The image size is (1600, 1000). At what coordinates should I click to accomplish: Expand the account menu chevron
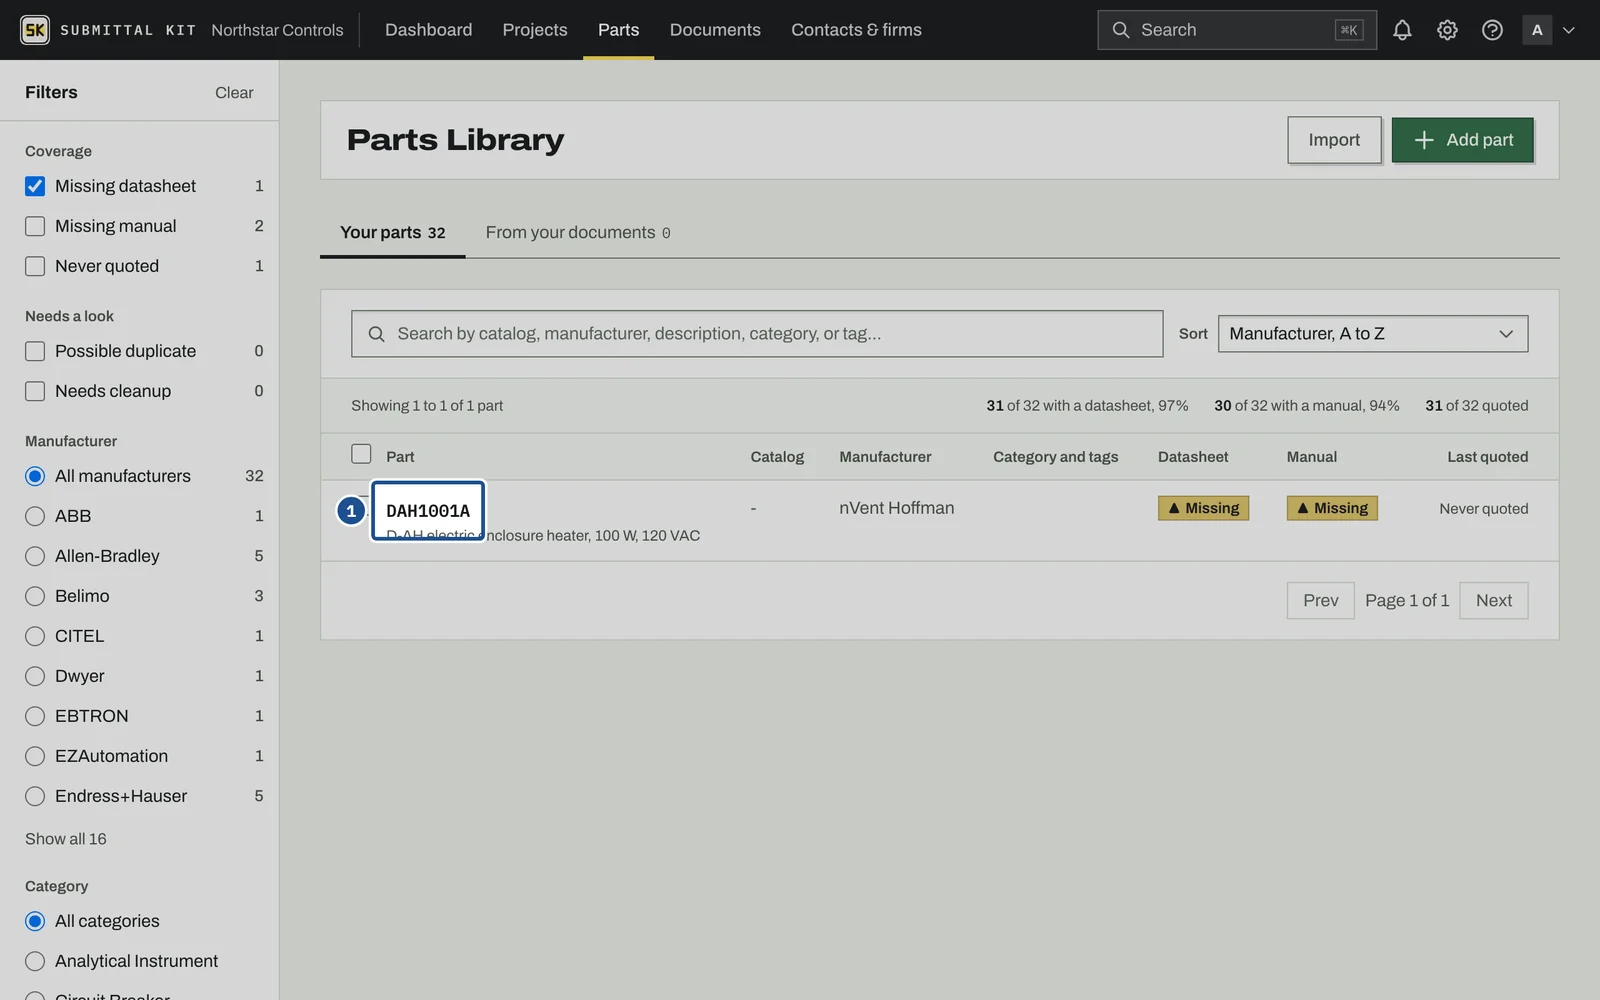[x=1569, y=30]
